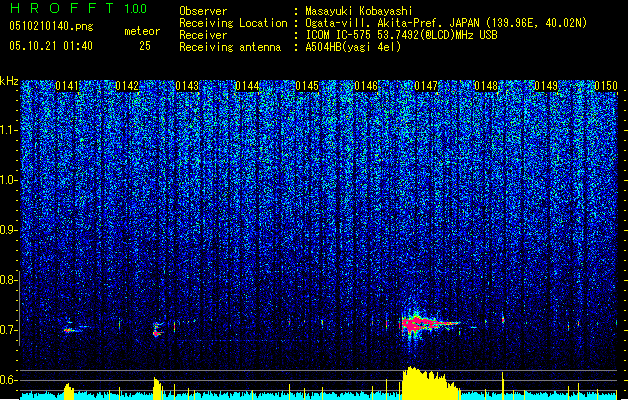
Task: Click the yellow power peak below 0141
Action: tap(69, 392)
